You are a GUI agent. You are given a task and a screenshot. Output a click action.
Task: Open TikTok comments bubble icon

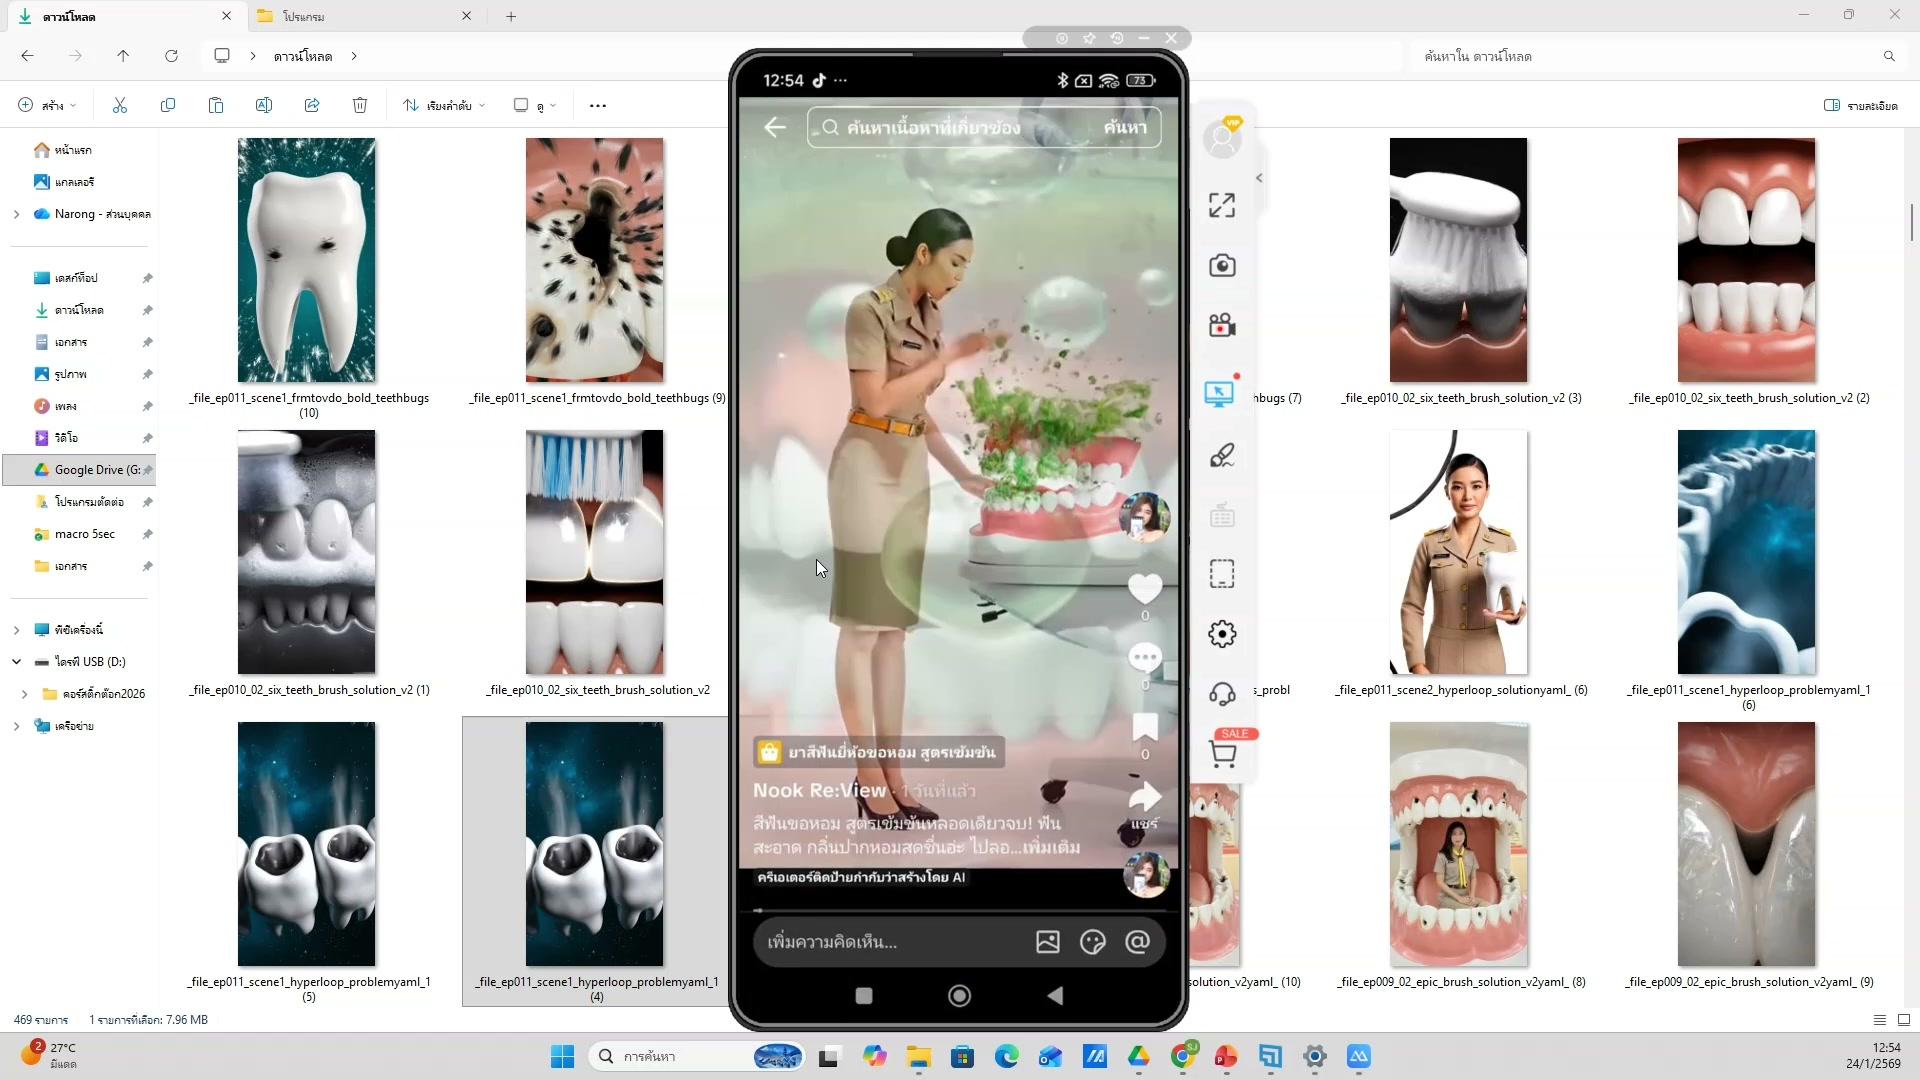[x=1145, y=658]
